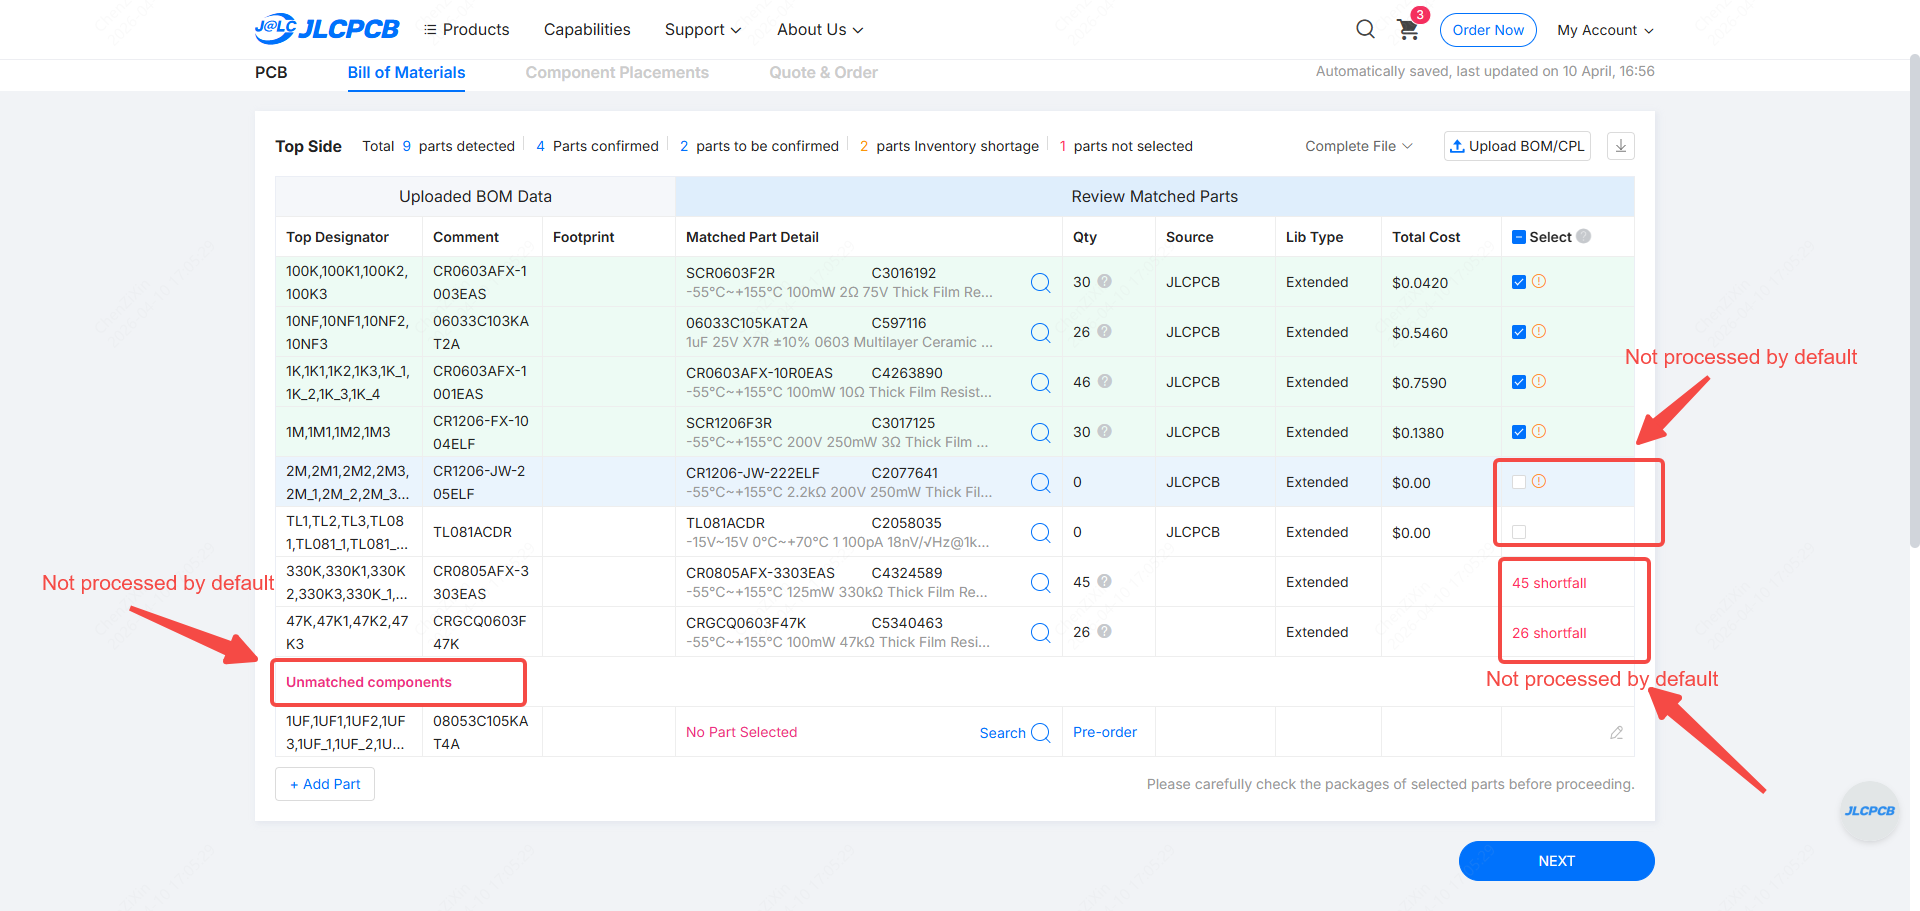
Task: Click warning icon for SCR0603F2R row
Action: click(x=1539, y=281)
